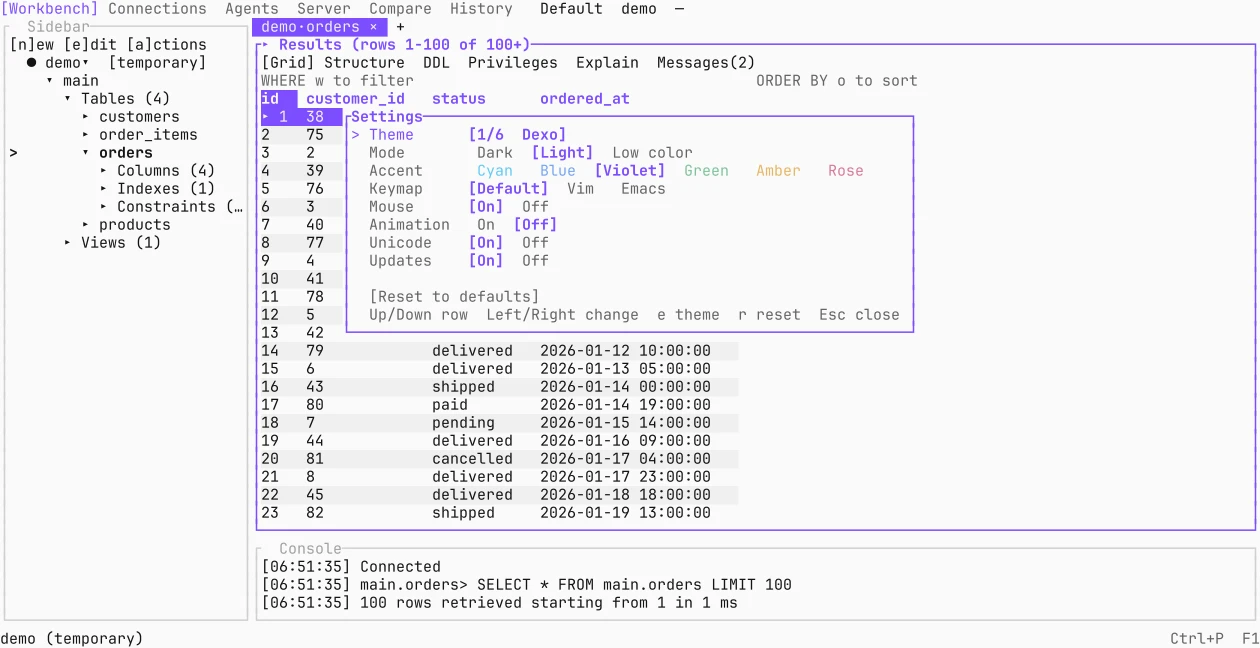Click the "demo (temporary)" status bar text
The image size is (1260, 648).
tap(72, 639)
